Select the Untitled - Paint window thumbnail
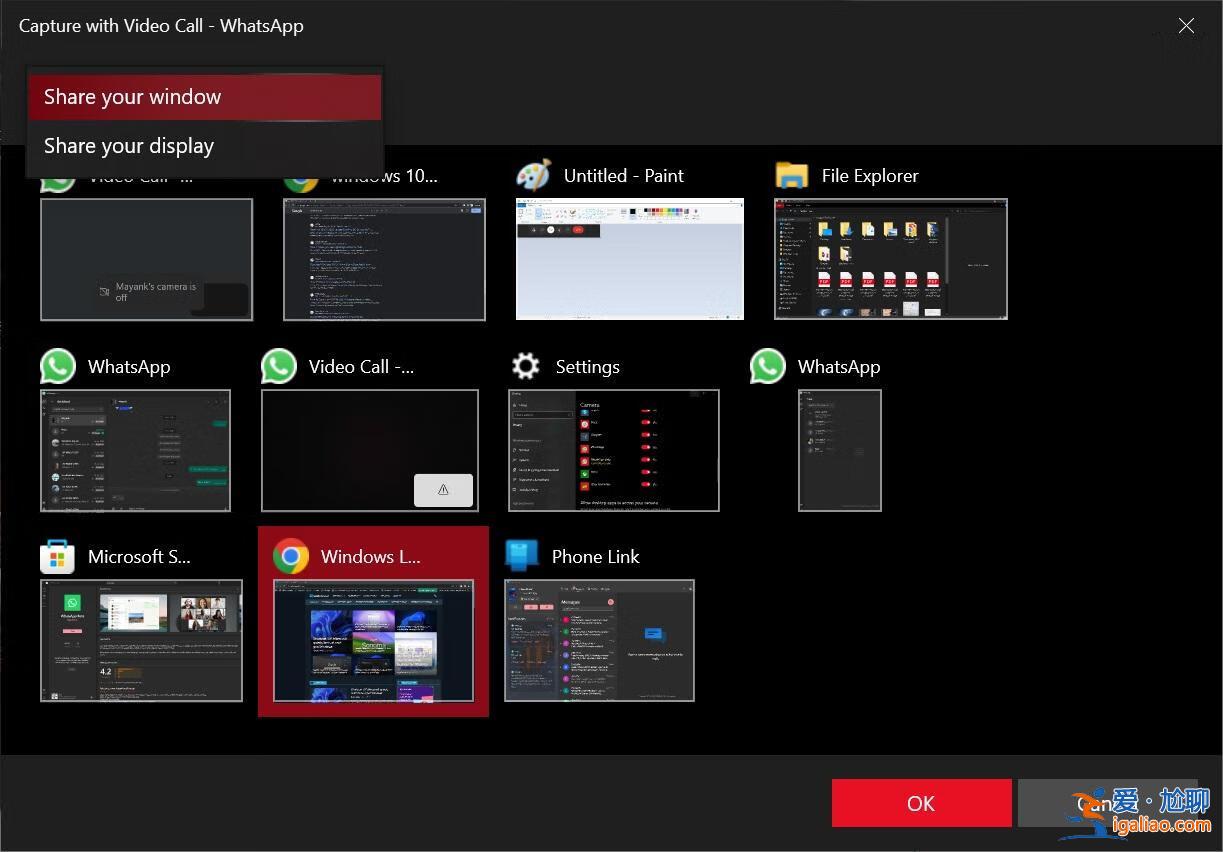 [x=629, y=258]
